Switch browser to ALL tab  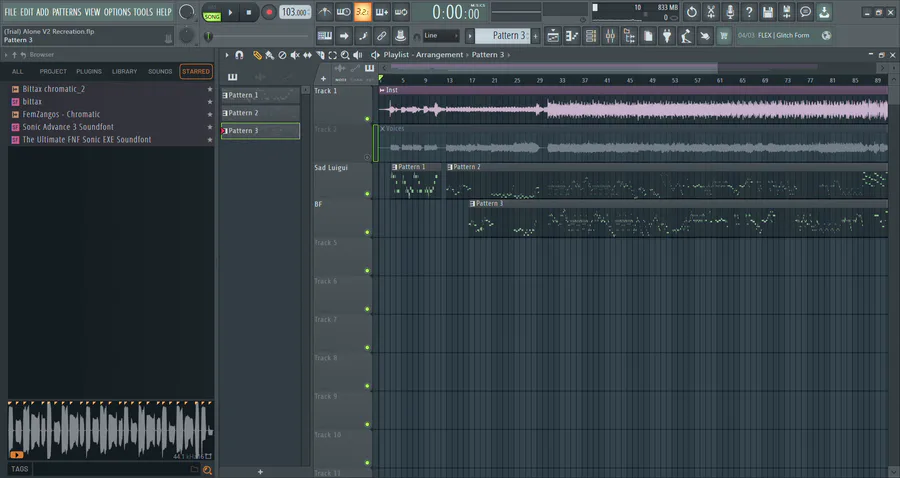18,72
